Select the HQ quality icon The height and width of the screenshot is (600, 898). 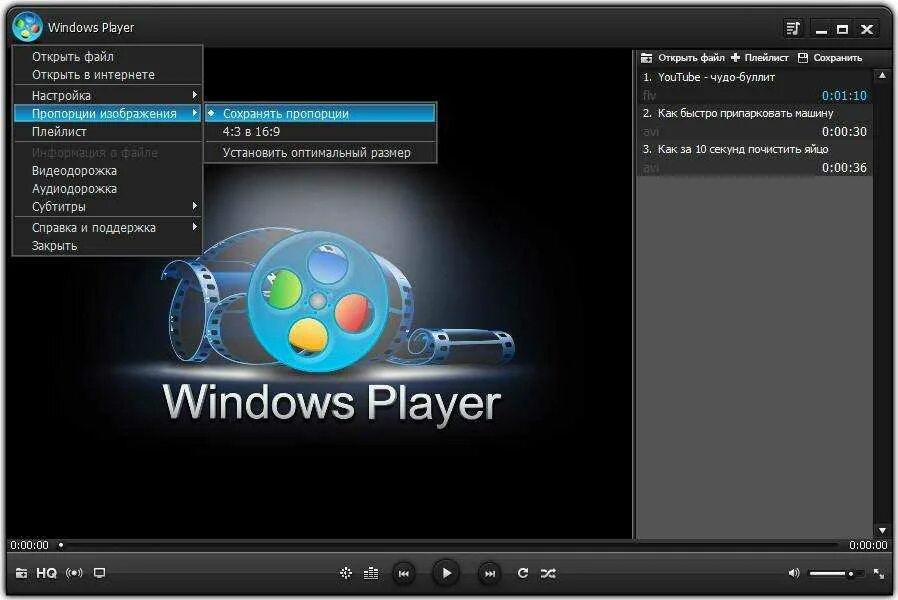coord(45,573)
